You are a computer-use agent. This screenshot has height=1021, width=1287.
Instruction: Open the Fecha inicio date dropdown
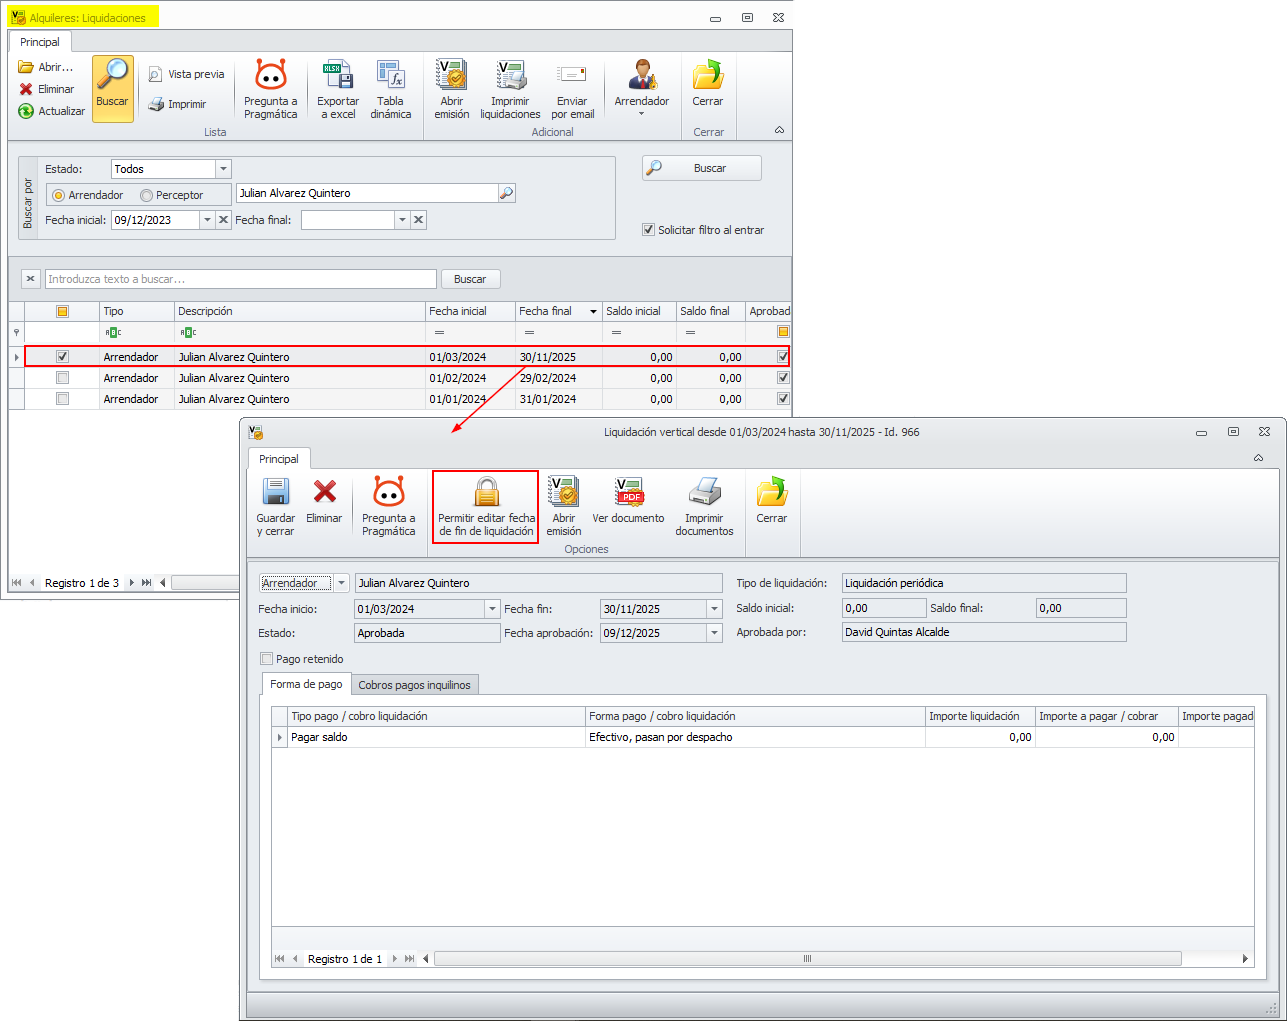coord(492,609)
